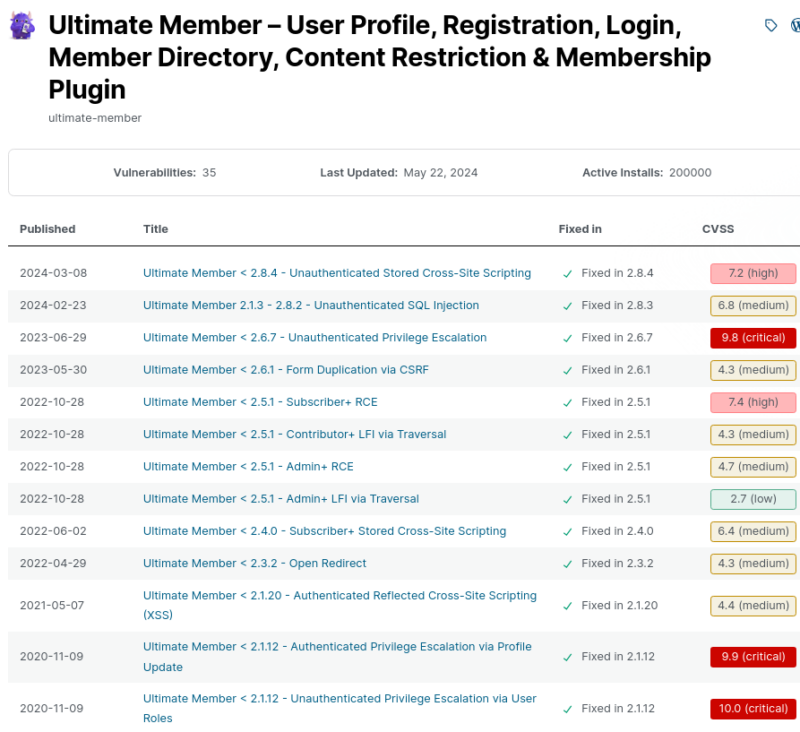The height and width of the screenshot is (732, 800).
Task: Click the green checkmark beside Fixed in 2.6.7
Action: (x=567, y=337)
